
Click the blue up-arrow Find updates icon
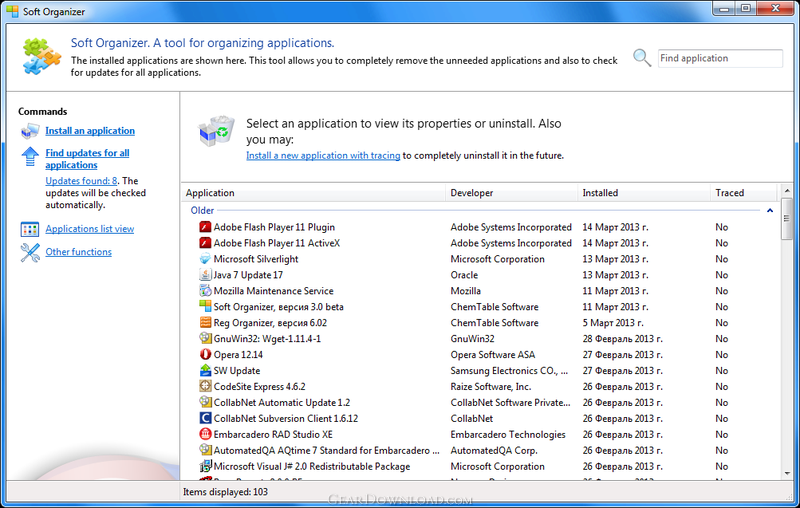click(30, 157)
